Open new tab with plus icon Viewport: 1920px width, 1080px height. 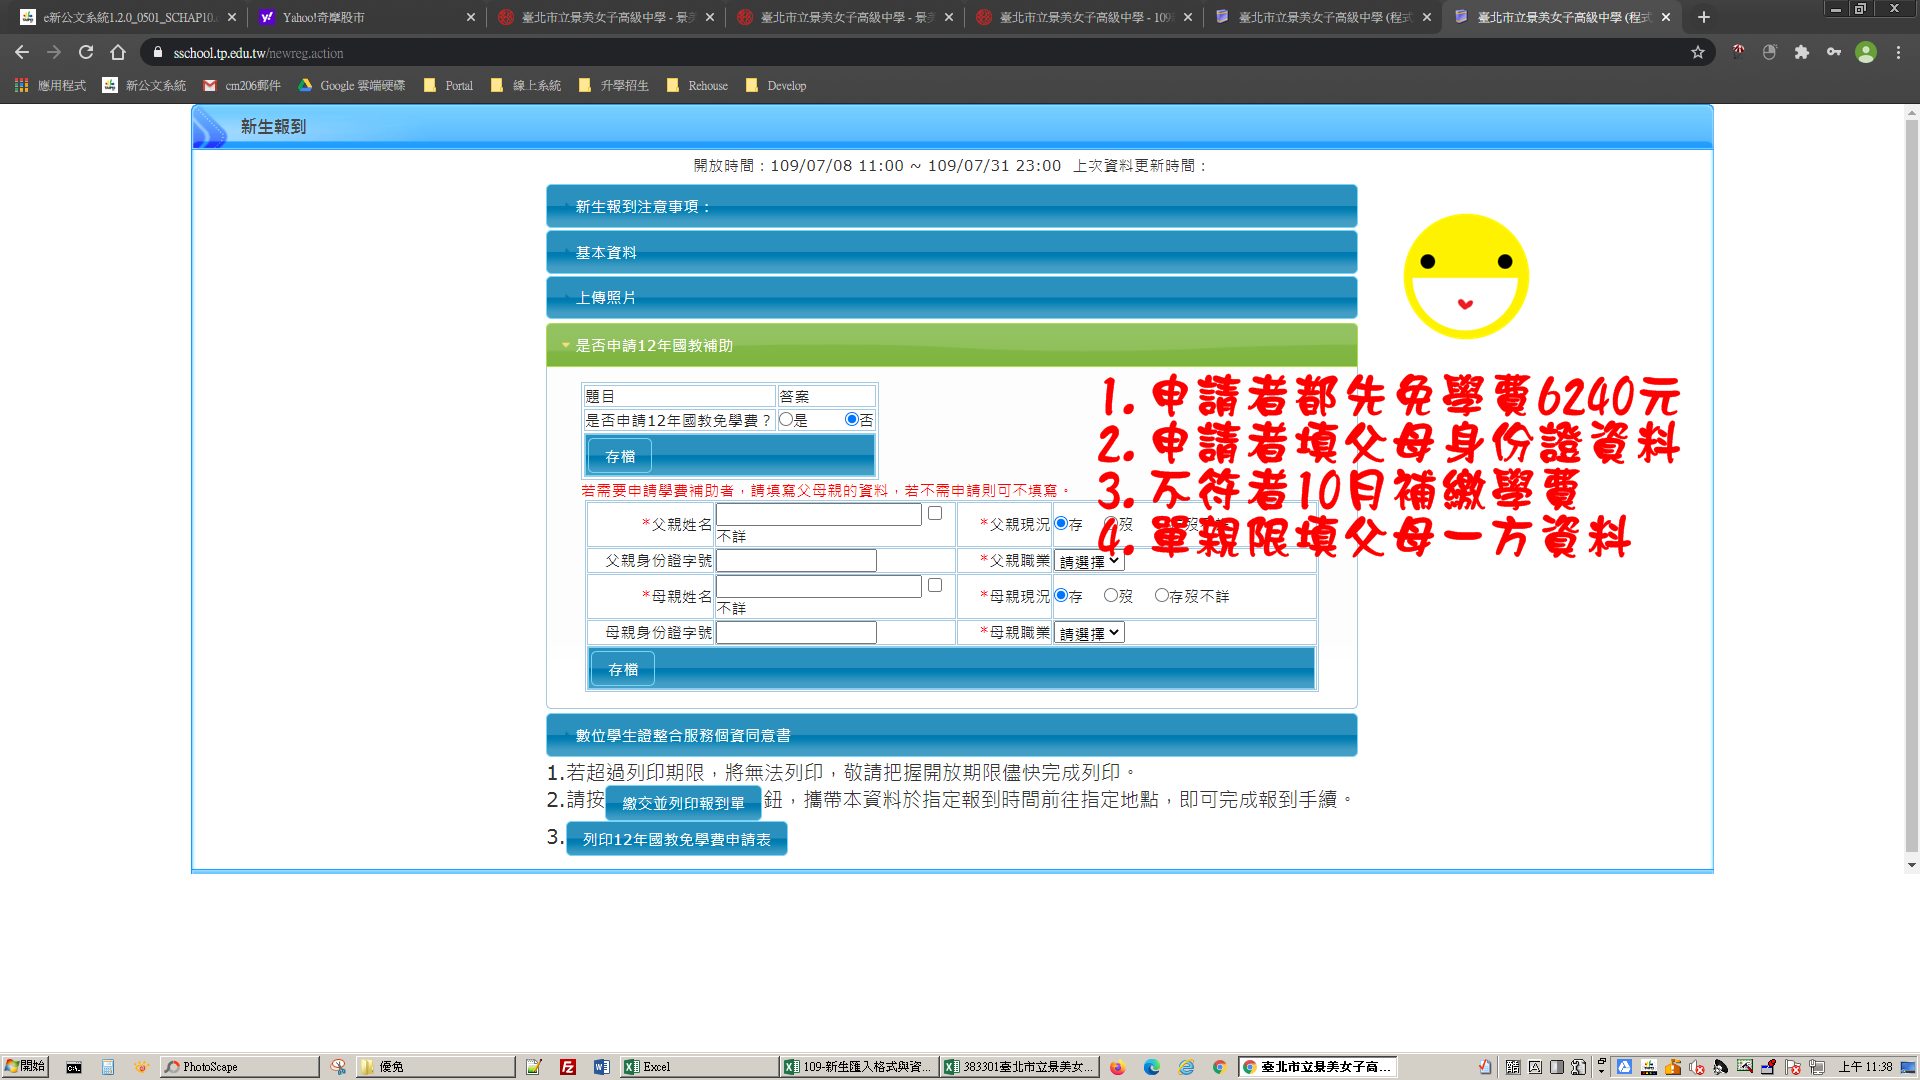pyautogui.click(x=1704, y=17)
